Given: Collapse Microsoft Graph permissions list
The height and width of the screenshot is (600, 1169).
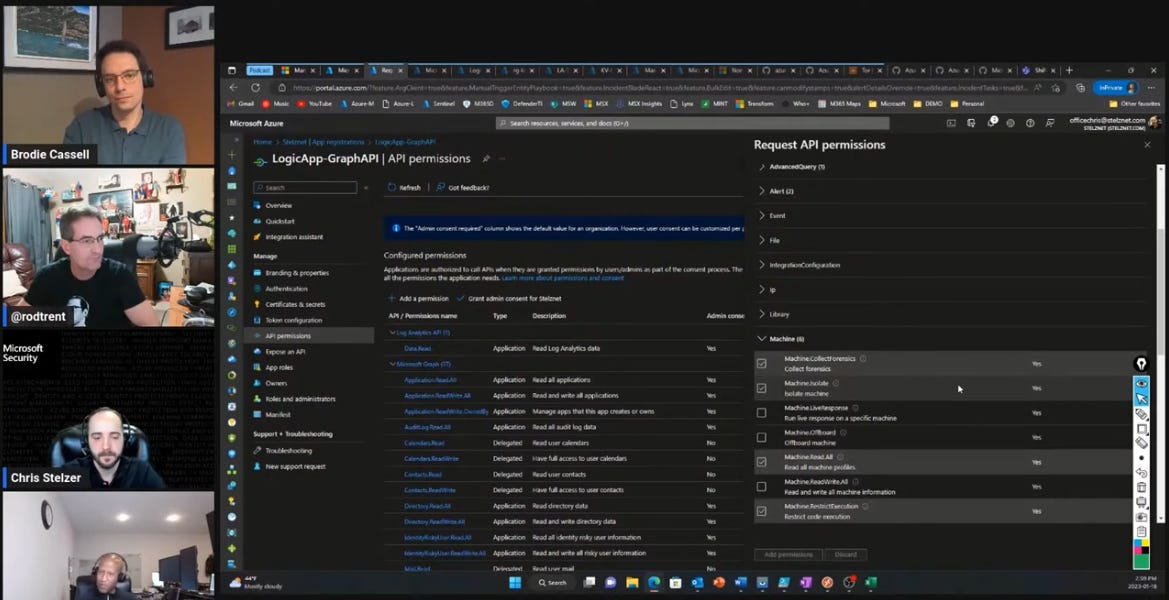Looking at the screenshot, I should tap(393, 364).
